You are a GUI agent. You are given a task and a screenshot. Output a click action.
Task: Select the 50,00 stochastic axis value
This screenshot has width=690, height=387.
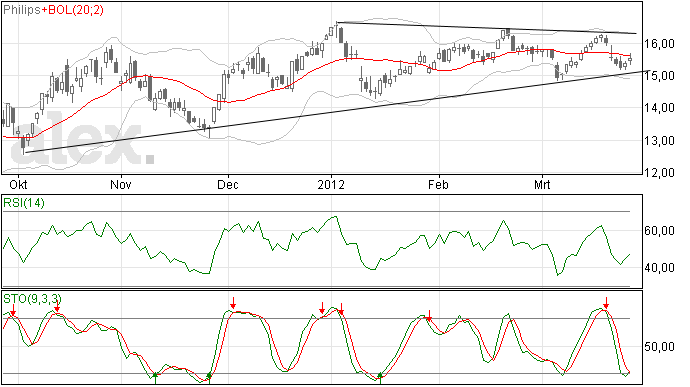pyautogui.click(x=659, y=347)
